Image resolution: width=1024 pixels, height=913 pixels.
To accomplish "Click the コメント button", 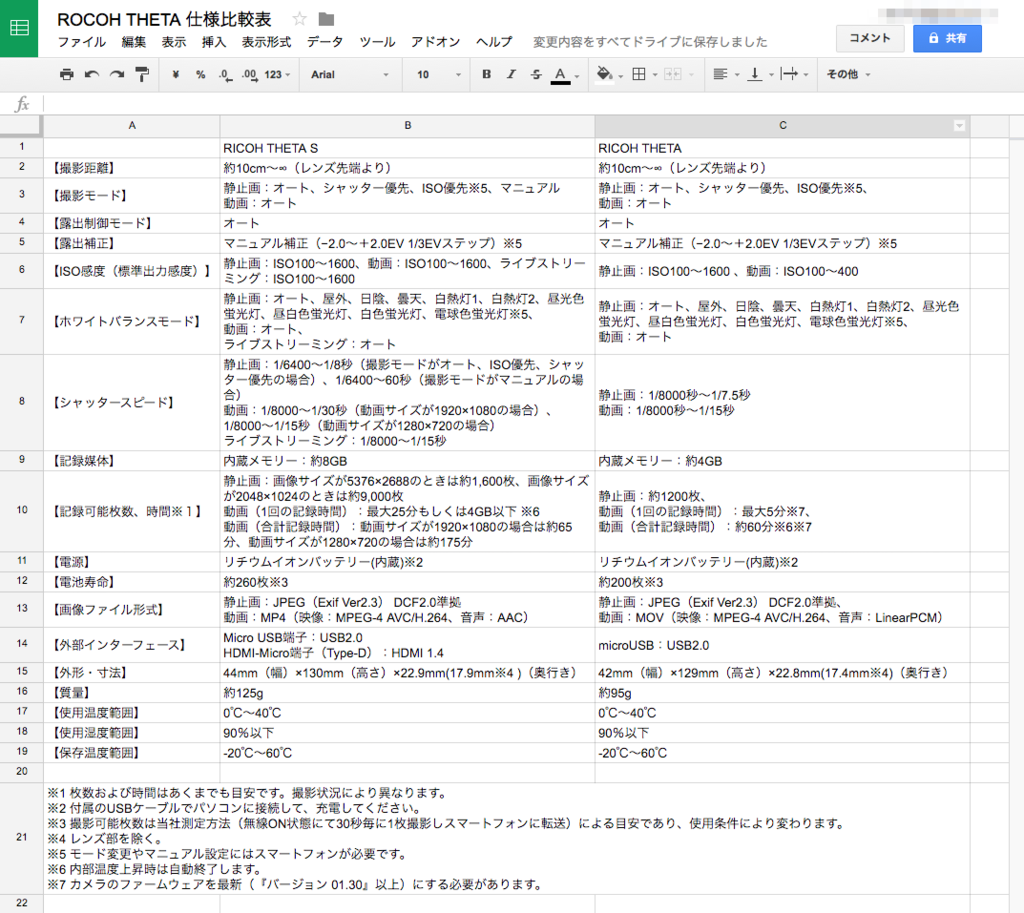I will 869,38.
